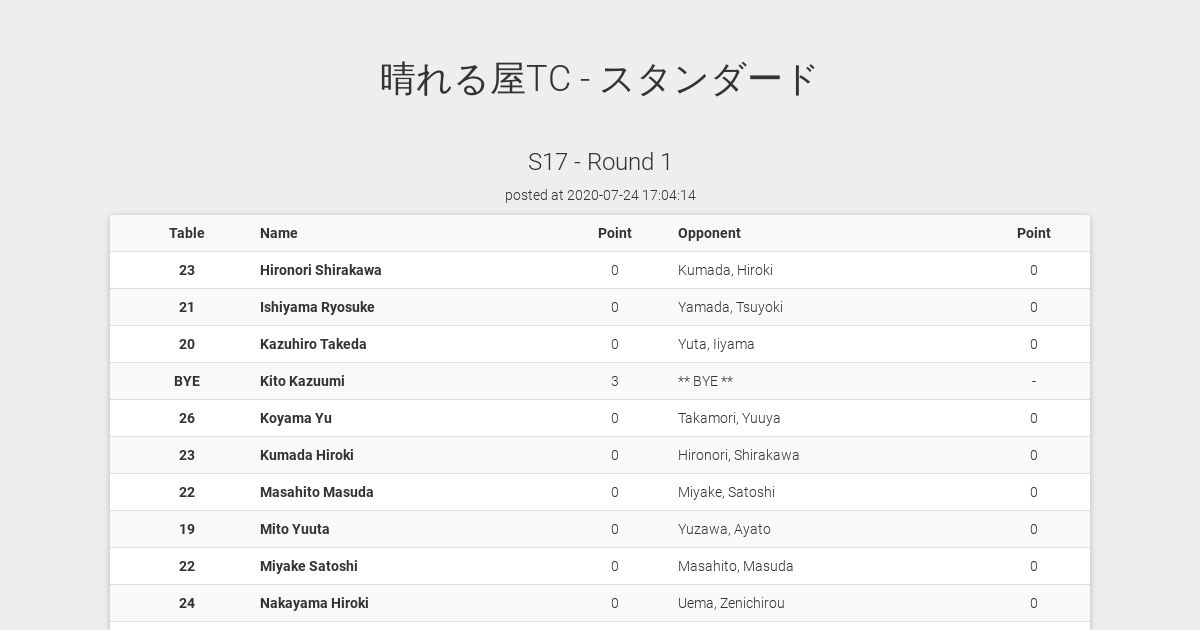This screenshot has height=630, width=1200.
Task: Select Kito Kazuumi's BYE row
Action: click(x=600, y=381)
